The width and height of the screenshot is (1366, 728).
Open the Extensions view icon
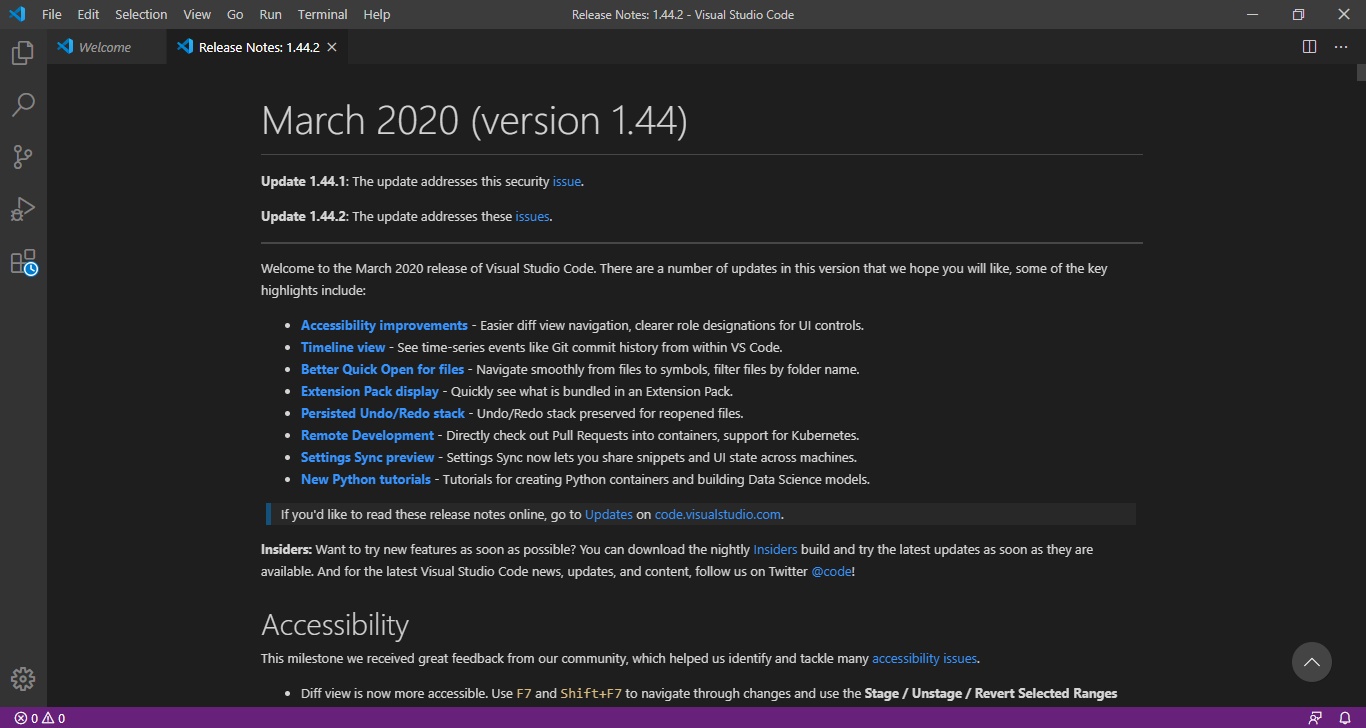(x=23, y=262)
